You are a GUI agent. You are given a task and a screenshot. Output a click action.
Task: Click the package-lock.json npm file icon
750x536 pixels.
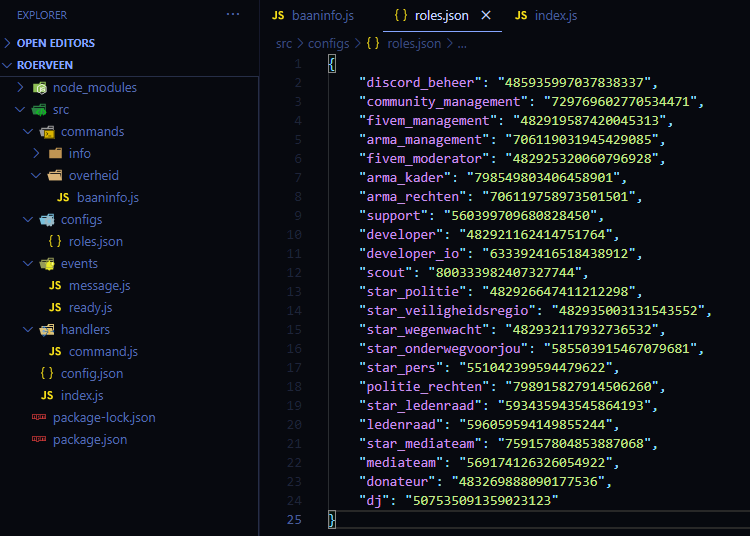tap(40, 418)
